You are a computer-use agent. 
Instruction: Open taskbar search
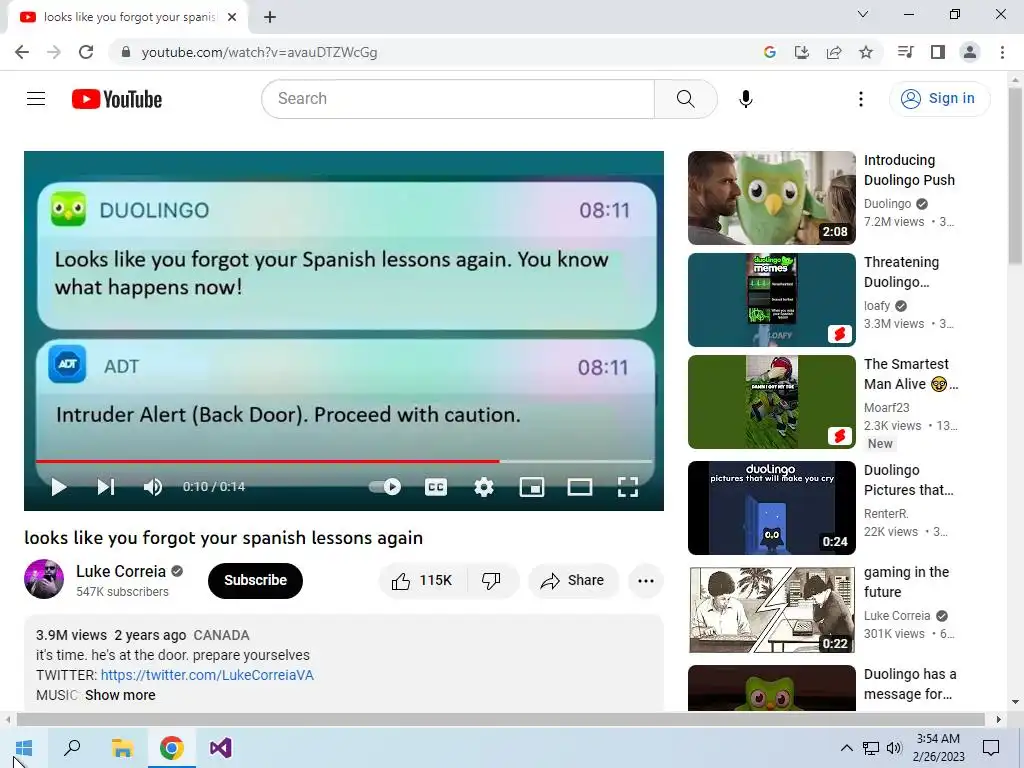point(72,748)
